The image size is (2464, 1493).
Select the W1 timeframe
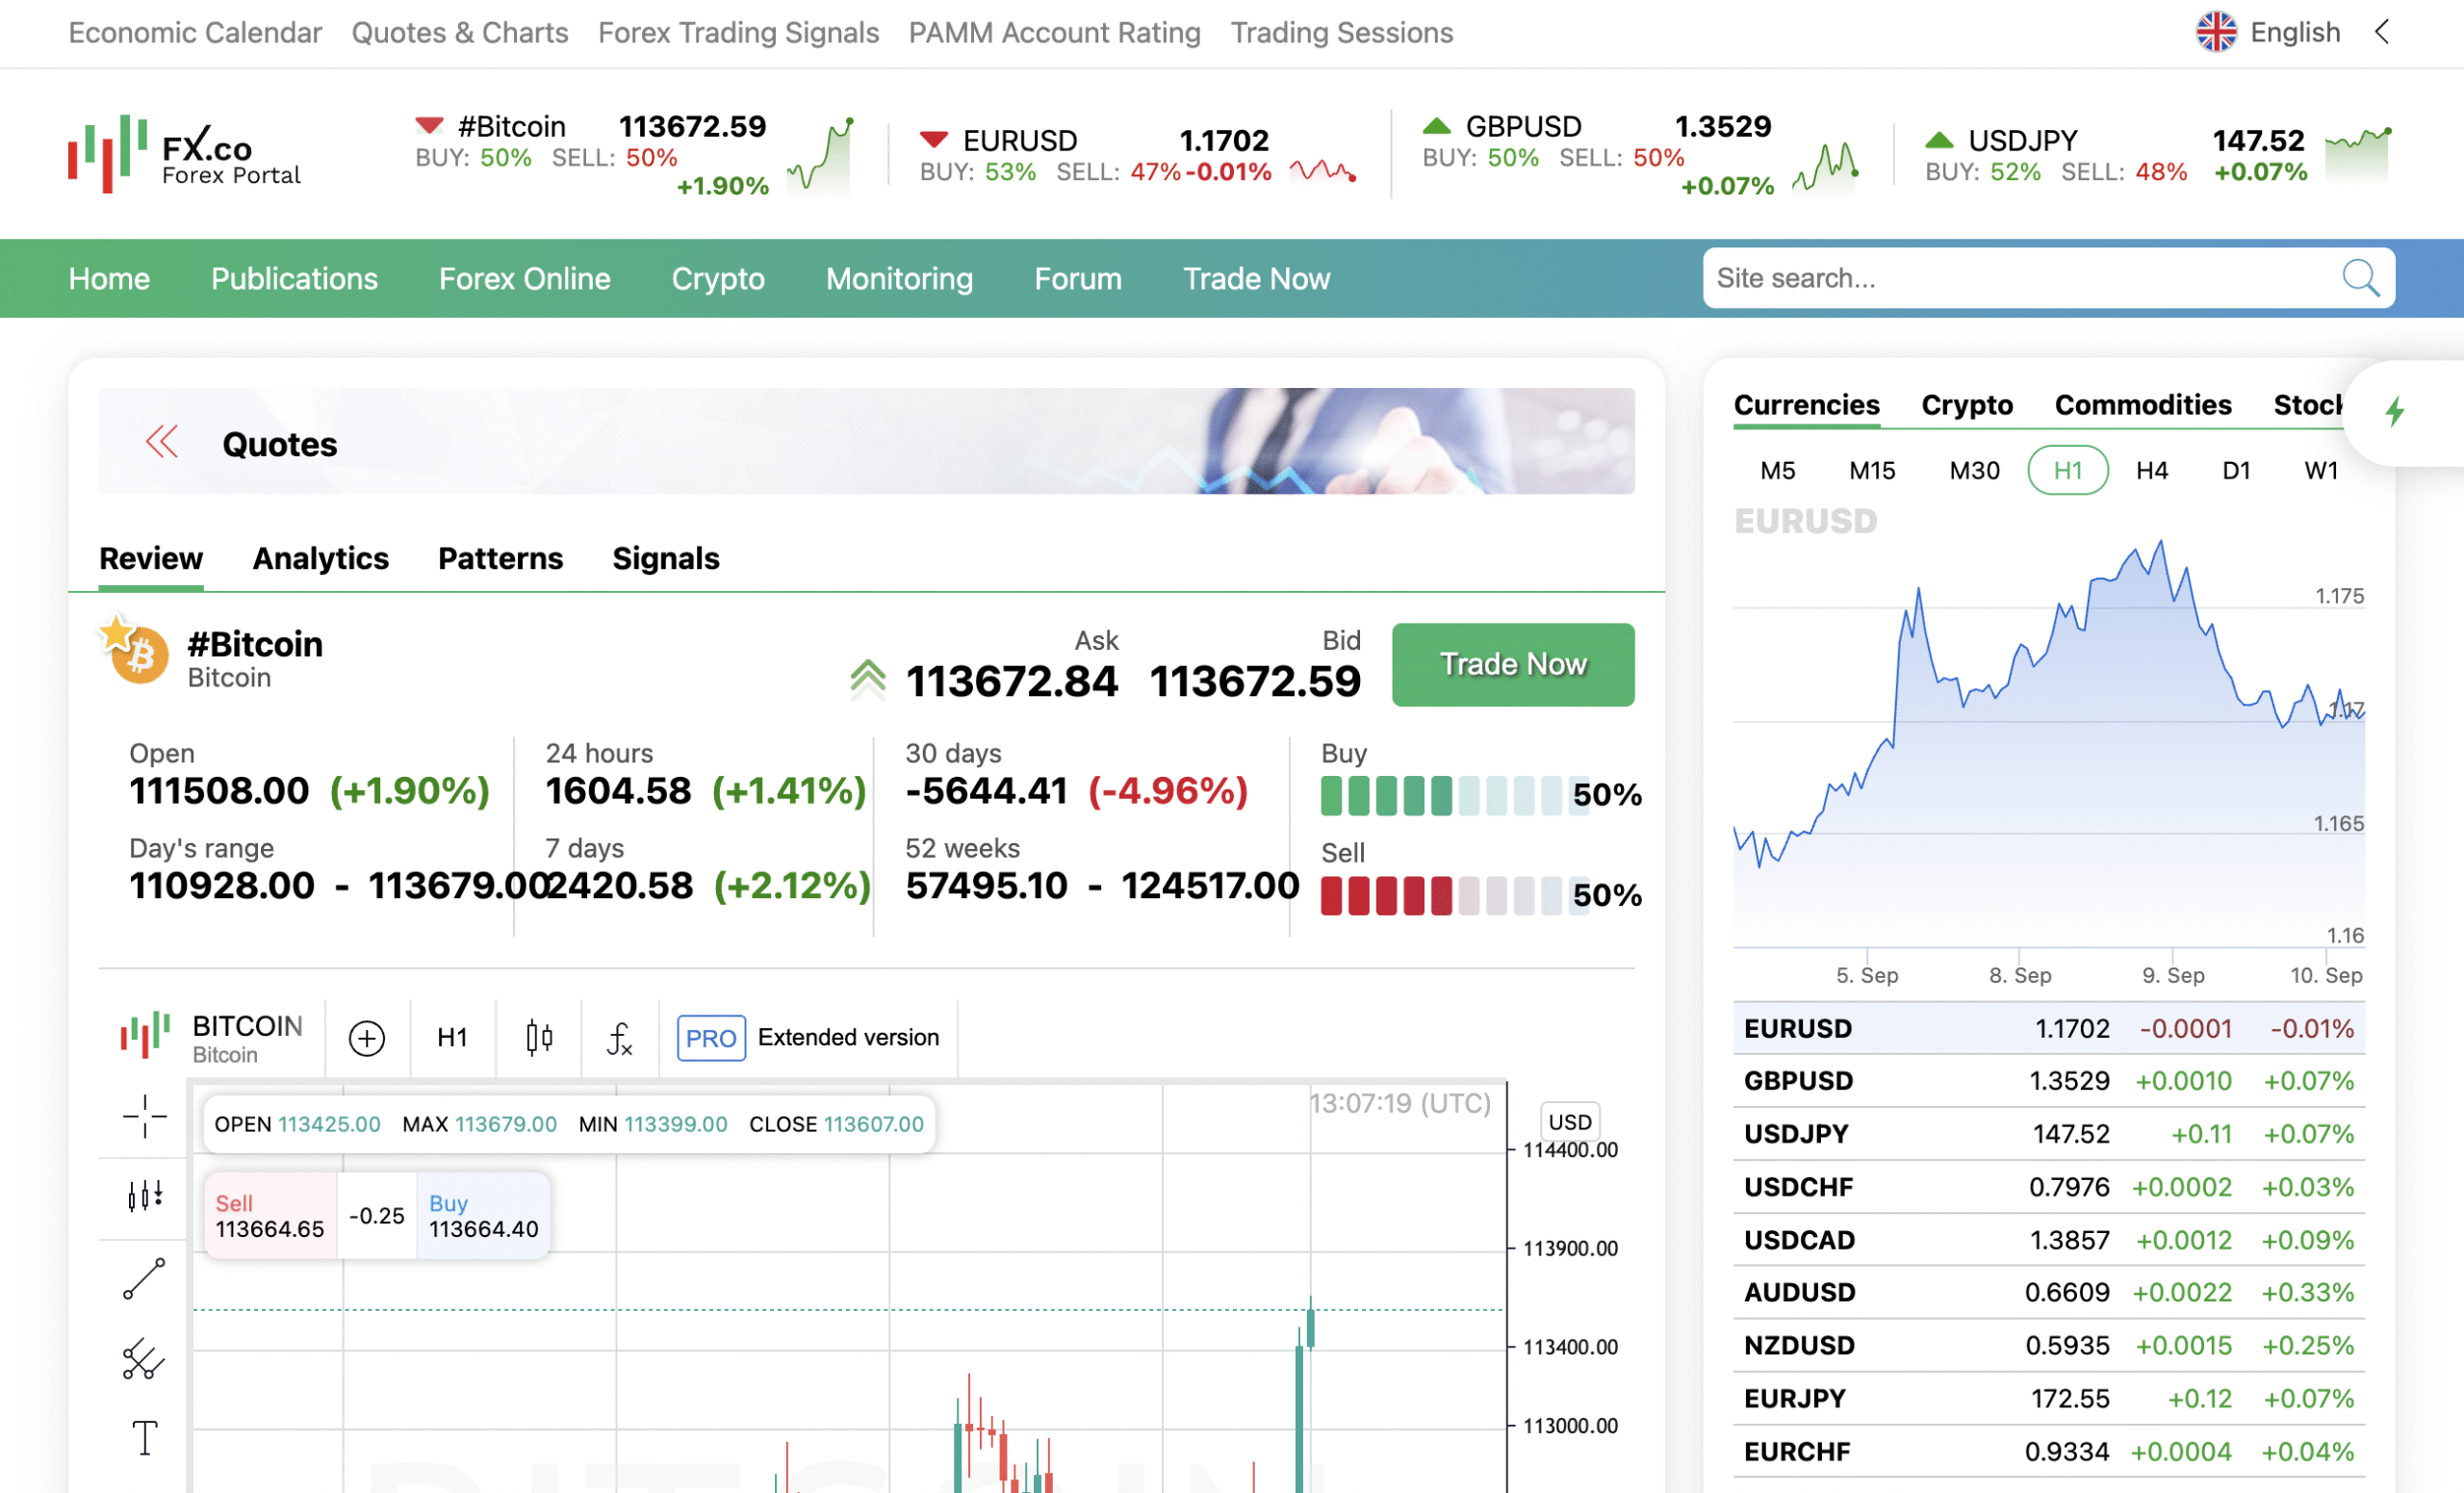click(x=2321, y=470)
